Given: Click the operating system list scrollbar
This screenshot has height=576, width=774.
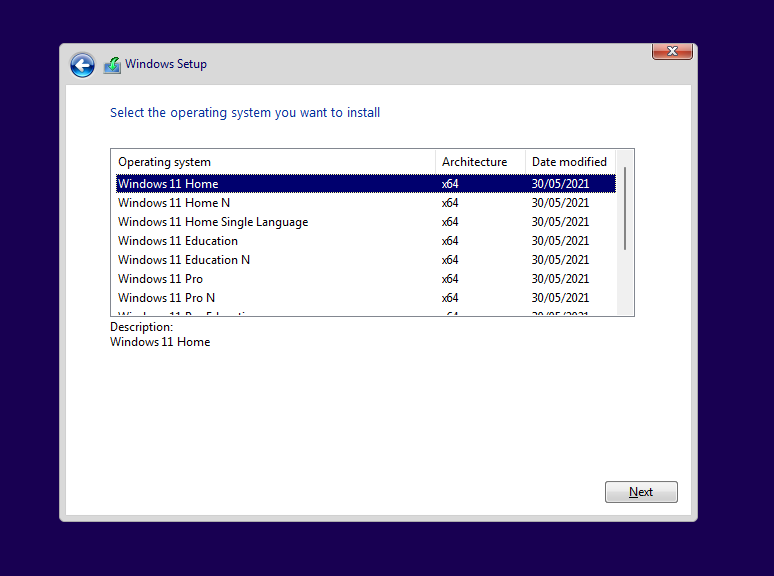Looking at the screenshot, I should tap(625, 208).
